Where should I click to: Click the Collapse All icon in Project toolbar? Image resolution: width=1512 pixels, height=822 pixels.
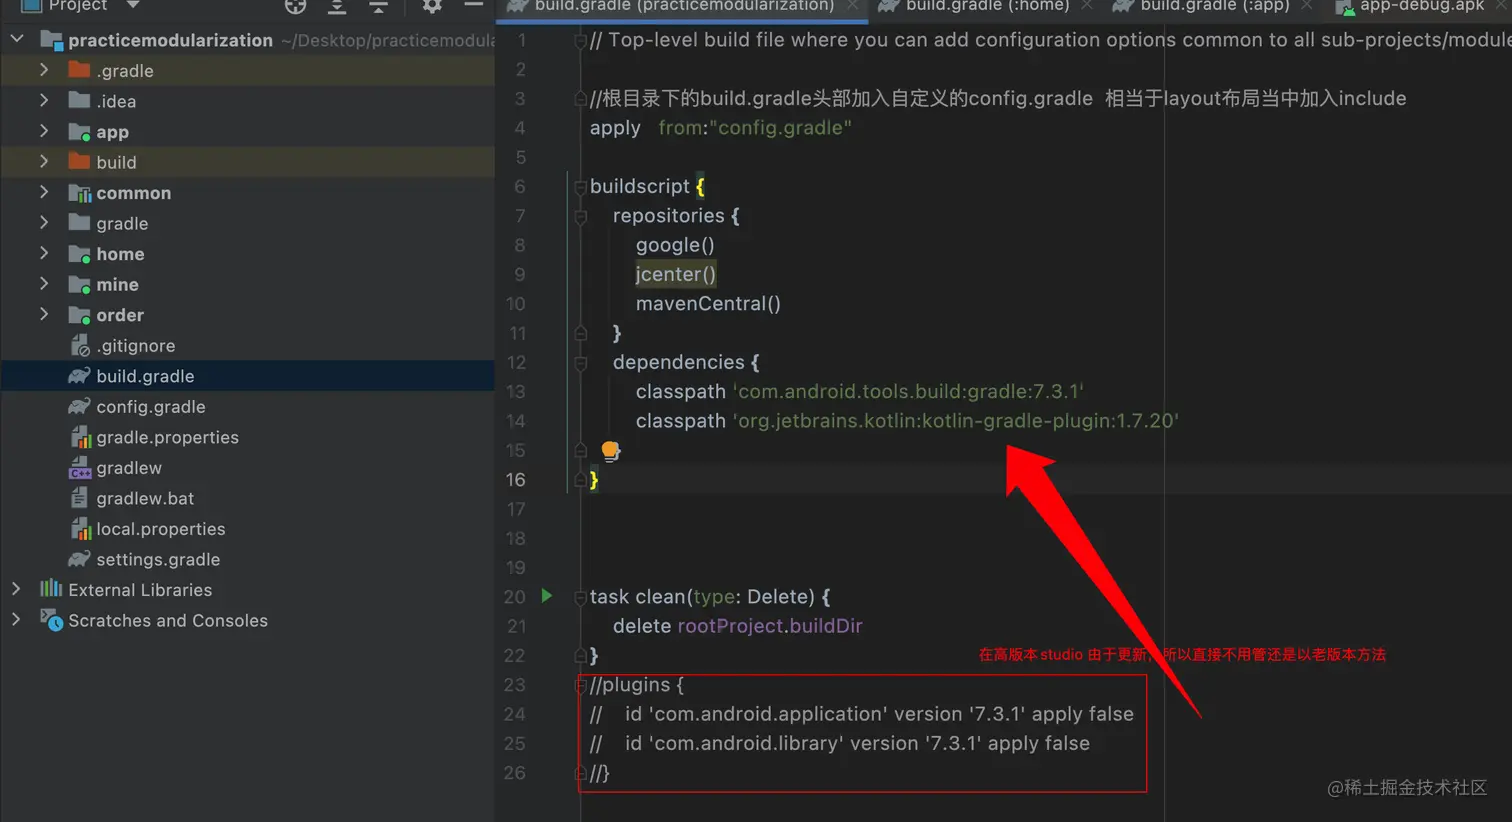(x=378, y=6)
